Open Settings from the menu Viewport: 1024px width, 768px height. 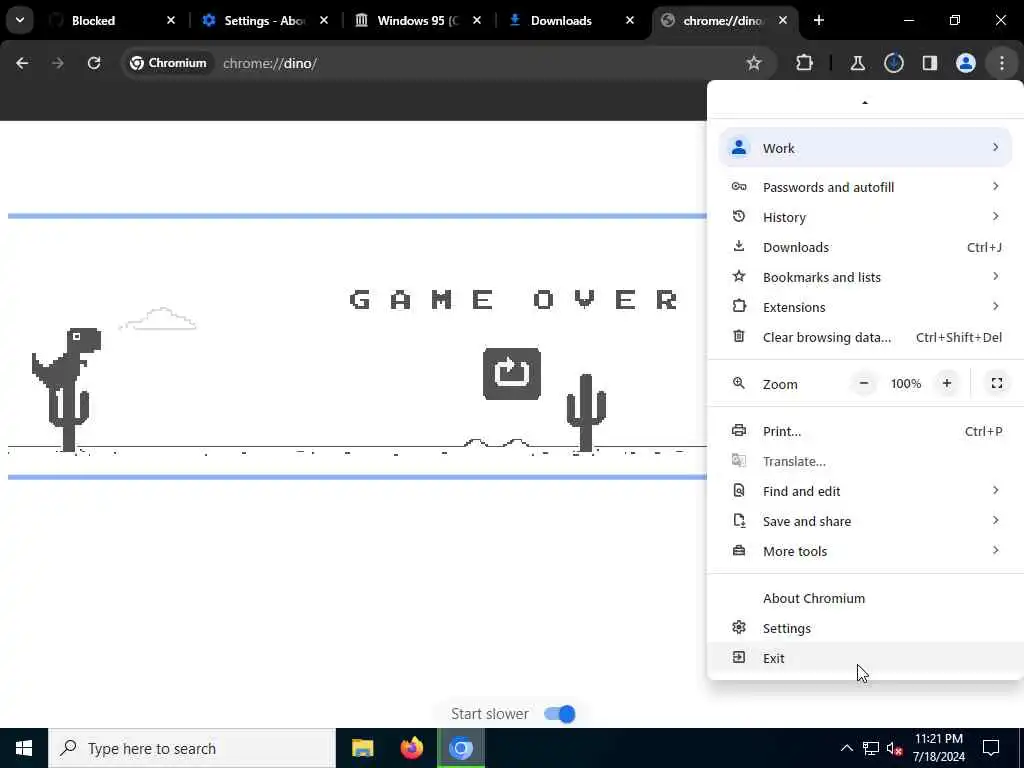coord(865,628)
